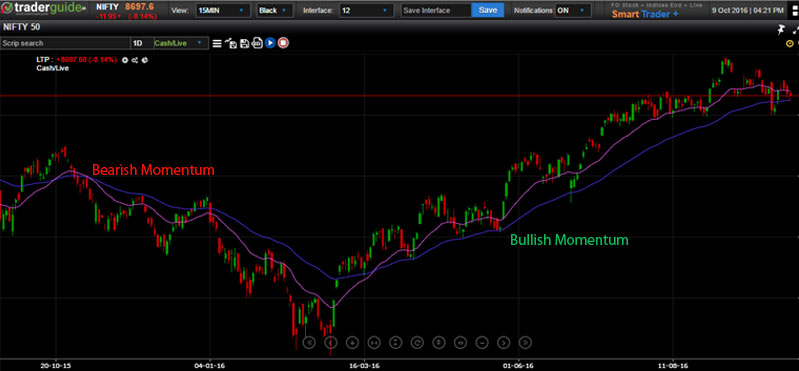The image size is (799, 371).
Task: Move chart one step left with single-left arrow
Action: tap(331, 342)
